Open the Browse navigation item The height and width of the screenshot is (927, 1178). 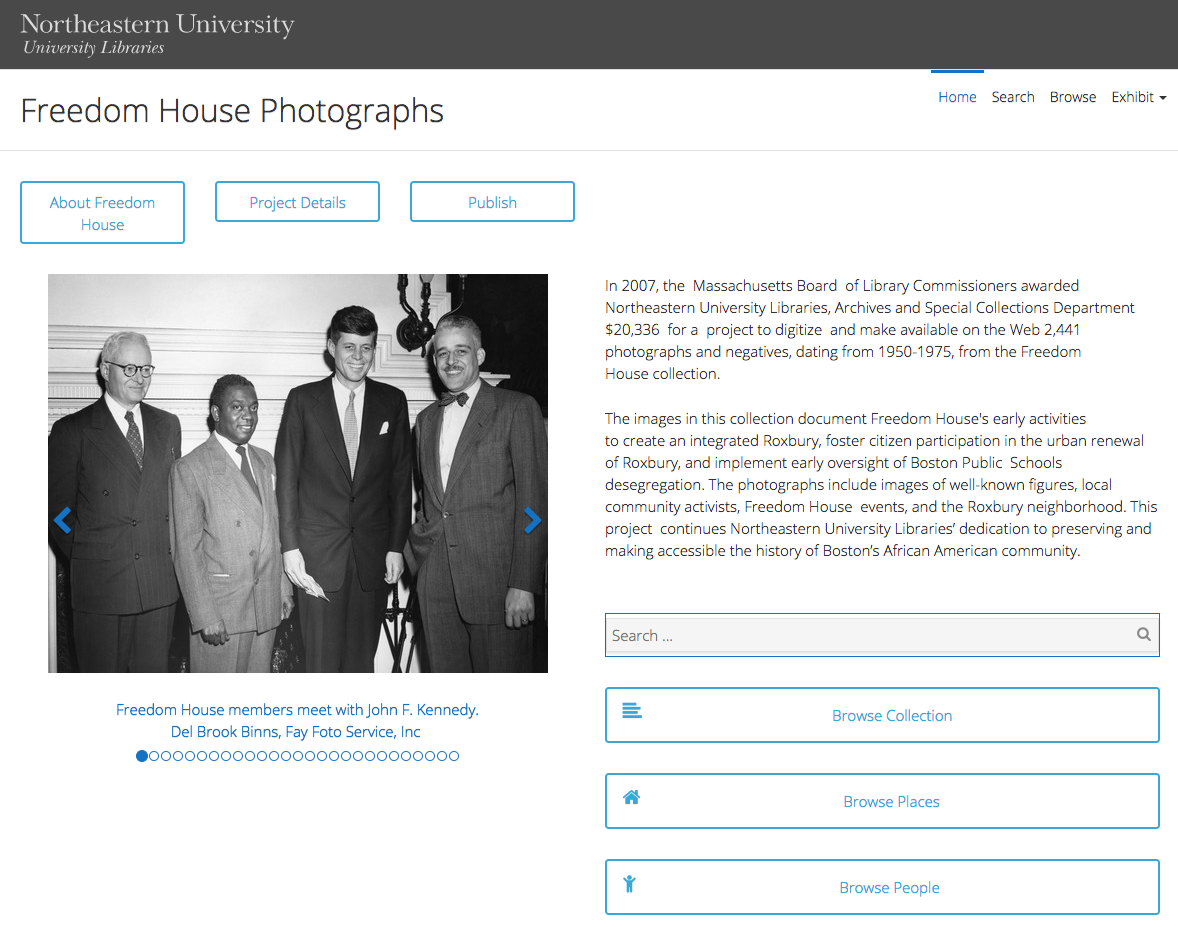point(1073,97)
